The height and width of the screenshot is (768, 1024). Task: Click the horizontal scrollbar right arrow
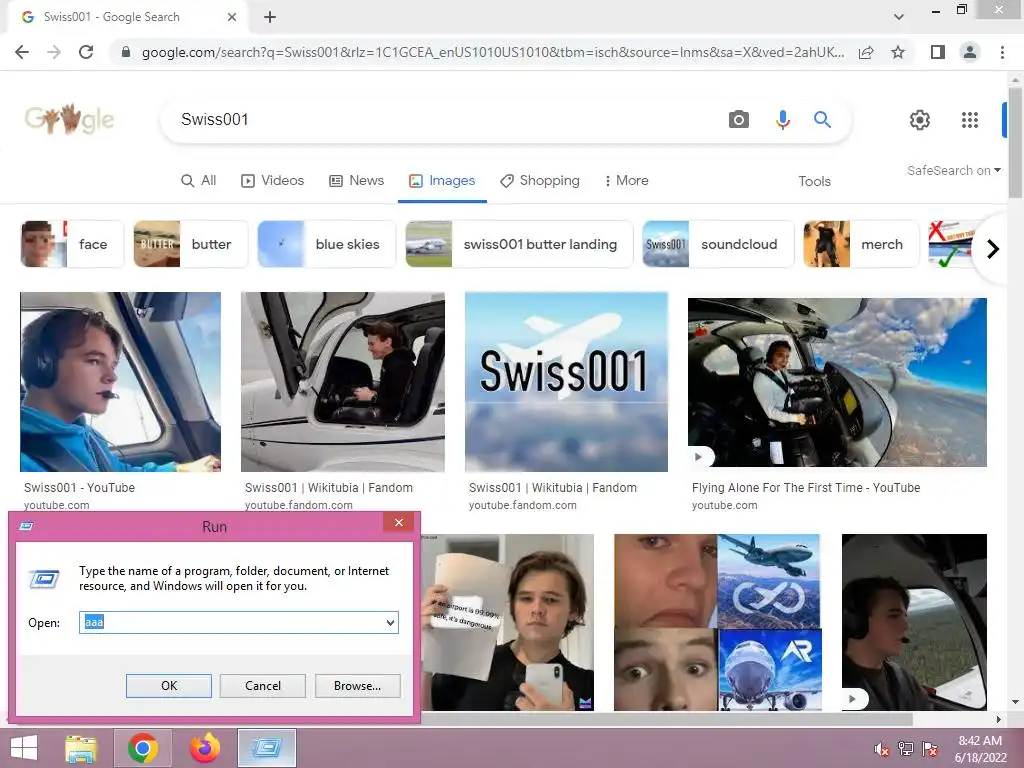click(999, 720)
